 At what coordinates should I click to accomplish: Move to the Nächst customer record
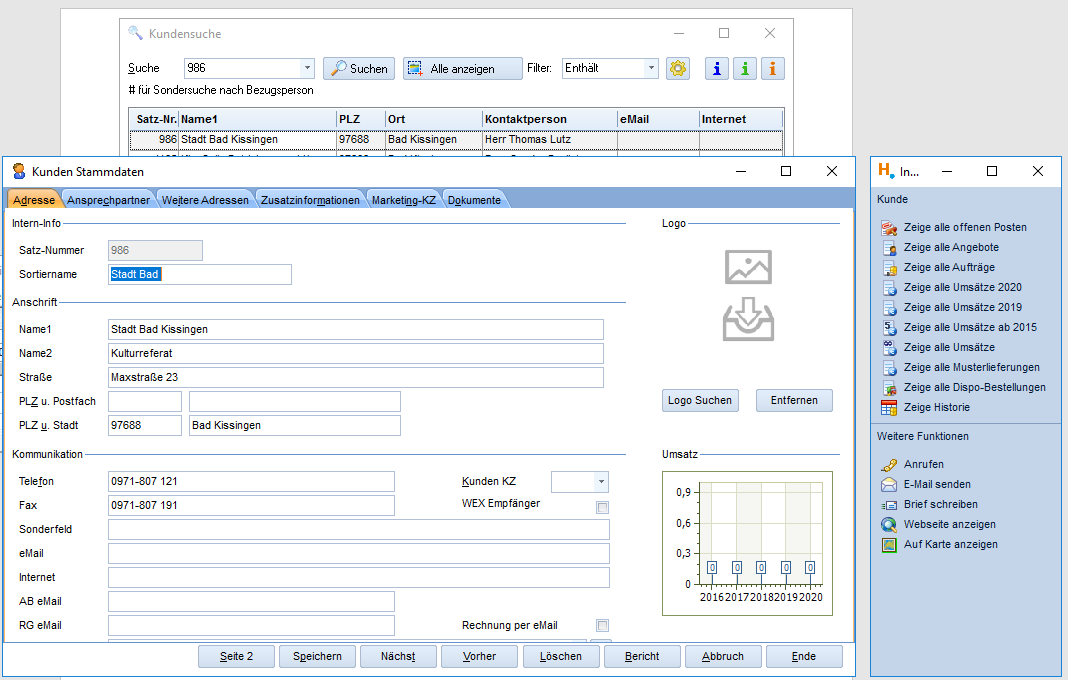[398, 656]
